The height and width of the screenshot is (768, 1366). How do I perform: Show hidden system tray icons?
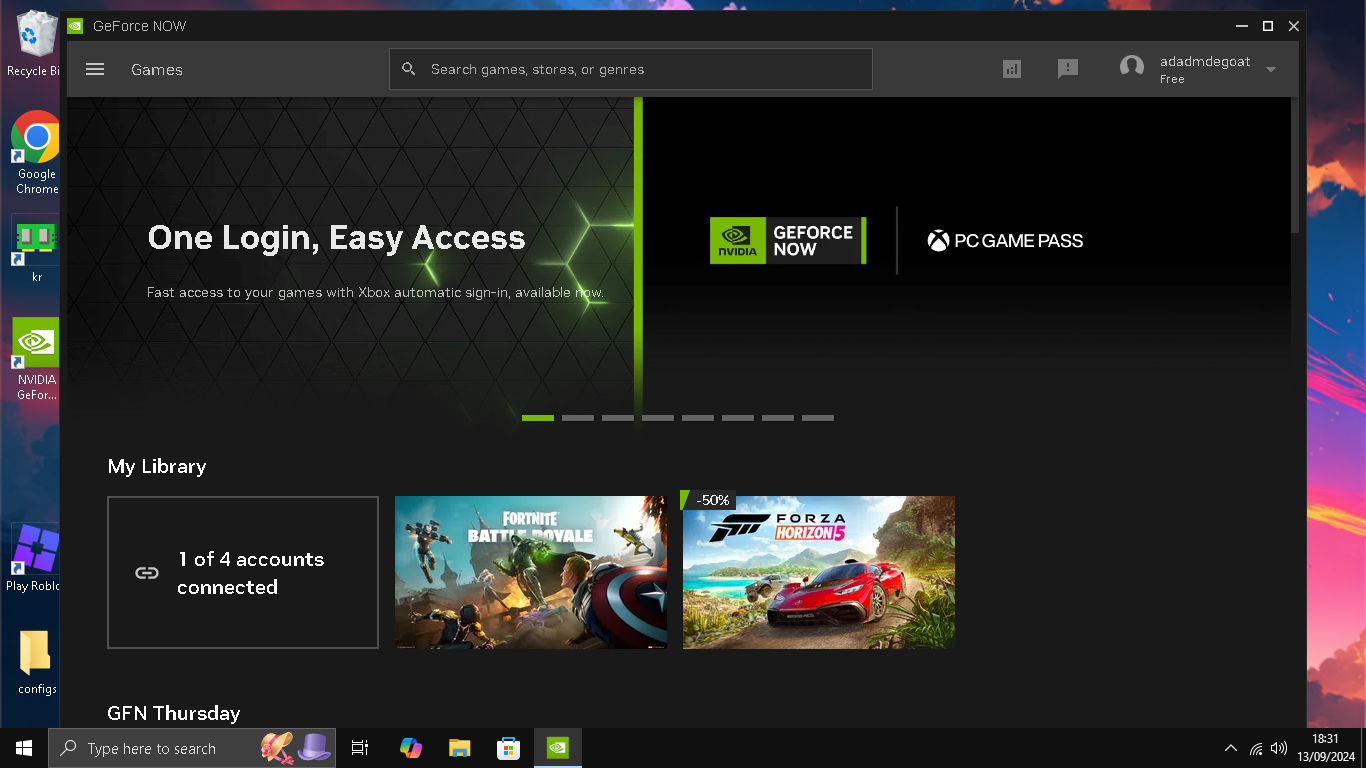[1230, 748]
